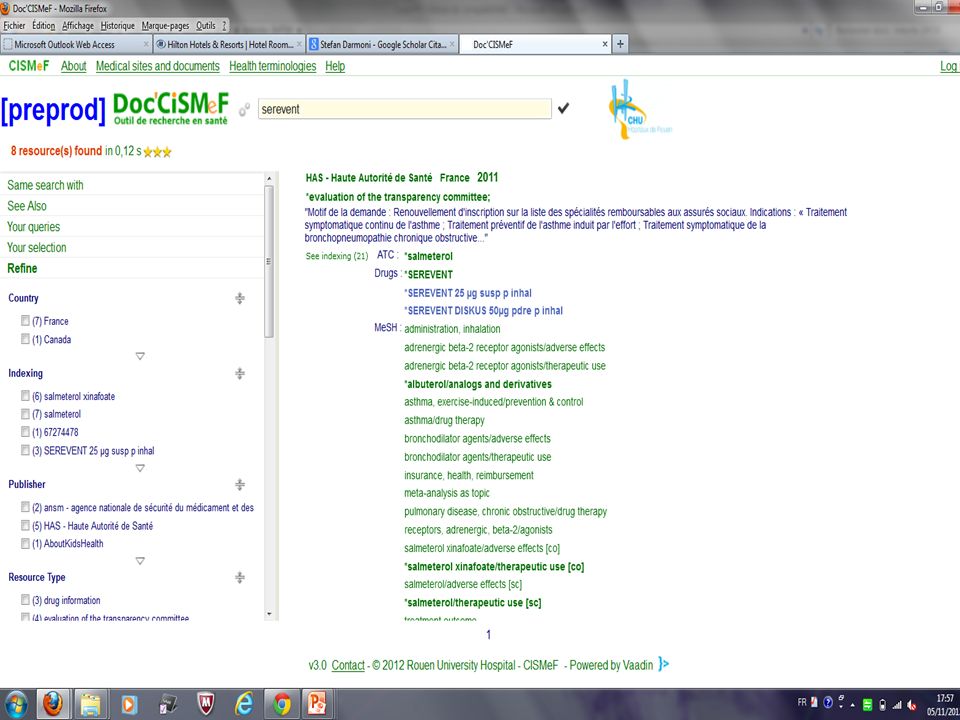
Task: Expand See indexing (21) link
Action: tap(337, 256)
